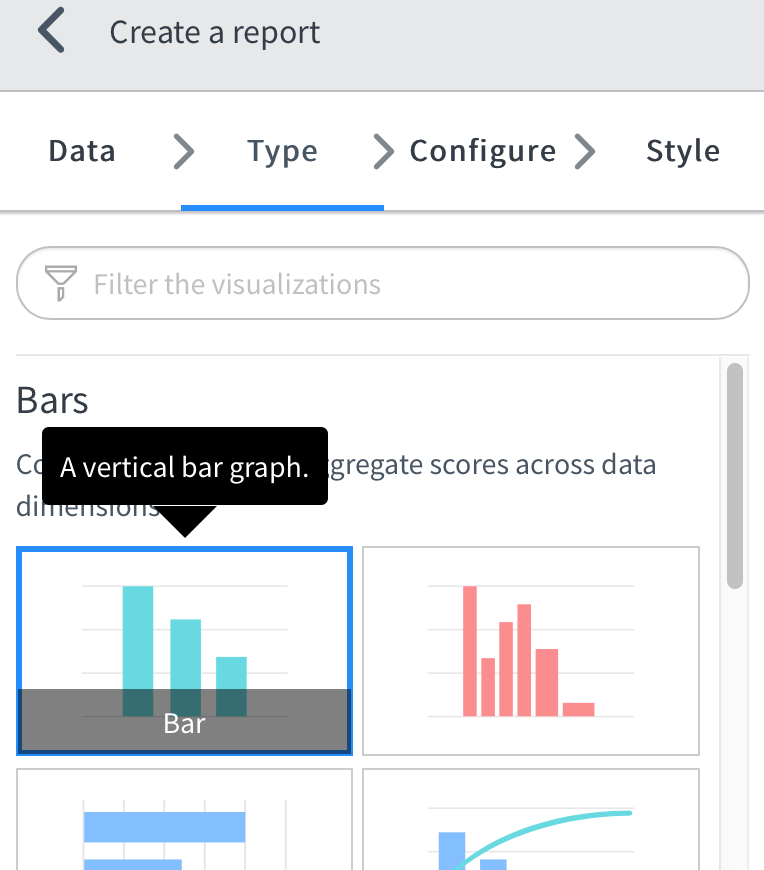The image size is (764, 870).
Task: Expand the chevron between Data and Type
Action: [x=183, y=151]
